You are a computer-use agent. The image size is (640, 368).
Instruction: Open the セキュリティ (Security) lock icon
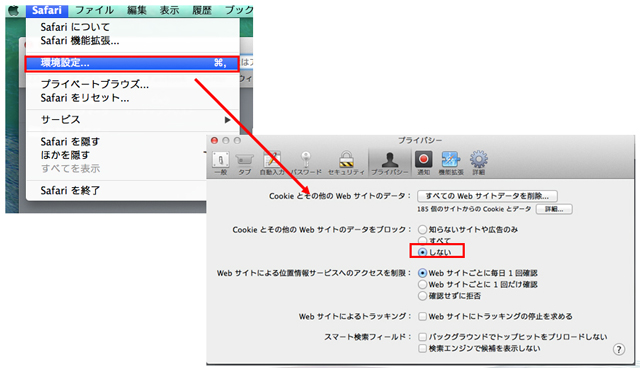[x=346, y=163]
